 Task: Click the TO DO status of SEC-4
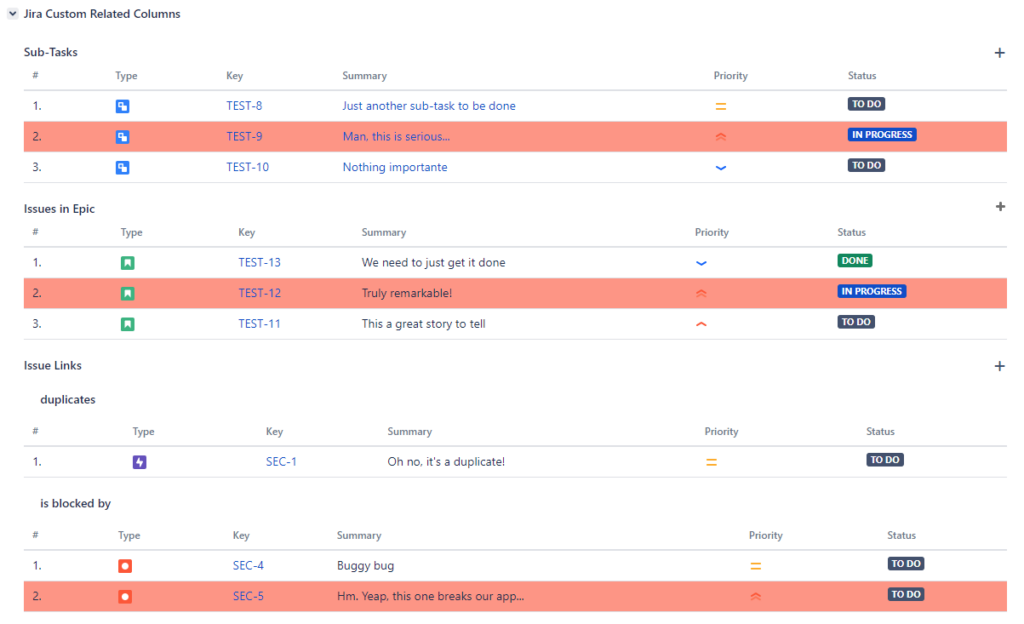(906, 563)
